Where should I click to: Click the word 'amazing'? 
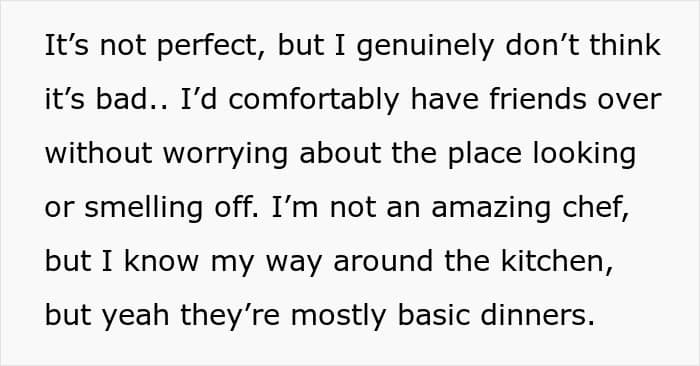coord(491,209)
